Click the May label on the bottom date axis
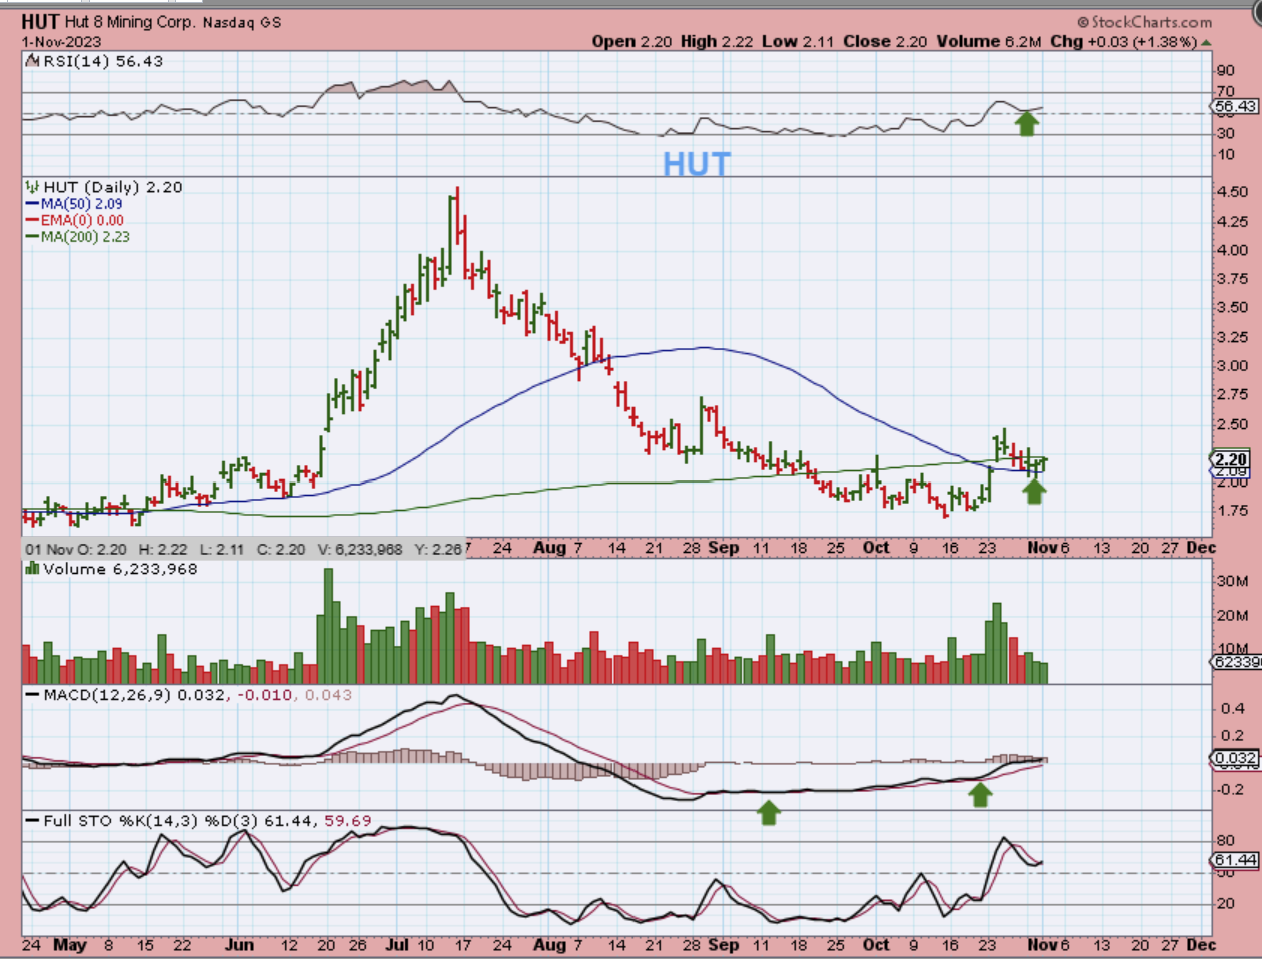This screenshot has height=960, width=1263. (x=69, y=945)
